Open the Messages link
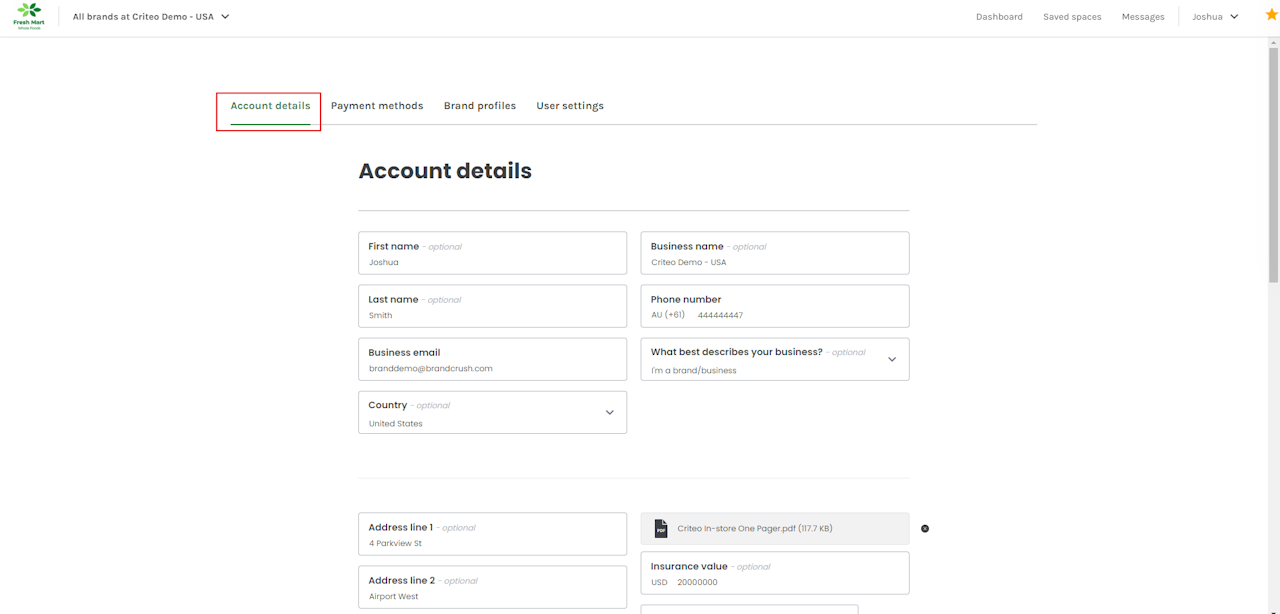The image size is (1280, 614). click(x=1143, y=17)
